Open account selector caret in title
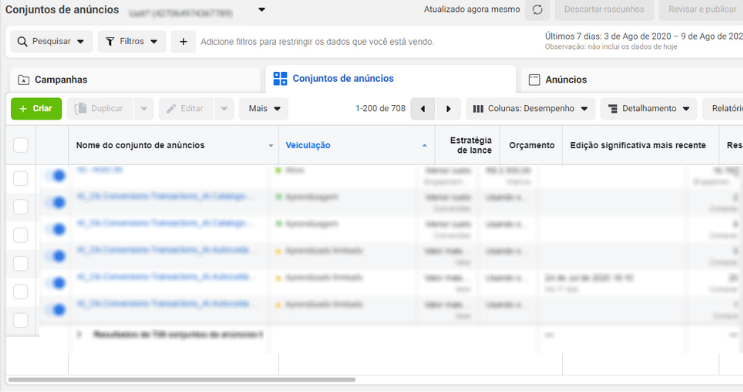Image resolution: width=743 pixels, height=392 pixels. point(262,9)
